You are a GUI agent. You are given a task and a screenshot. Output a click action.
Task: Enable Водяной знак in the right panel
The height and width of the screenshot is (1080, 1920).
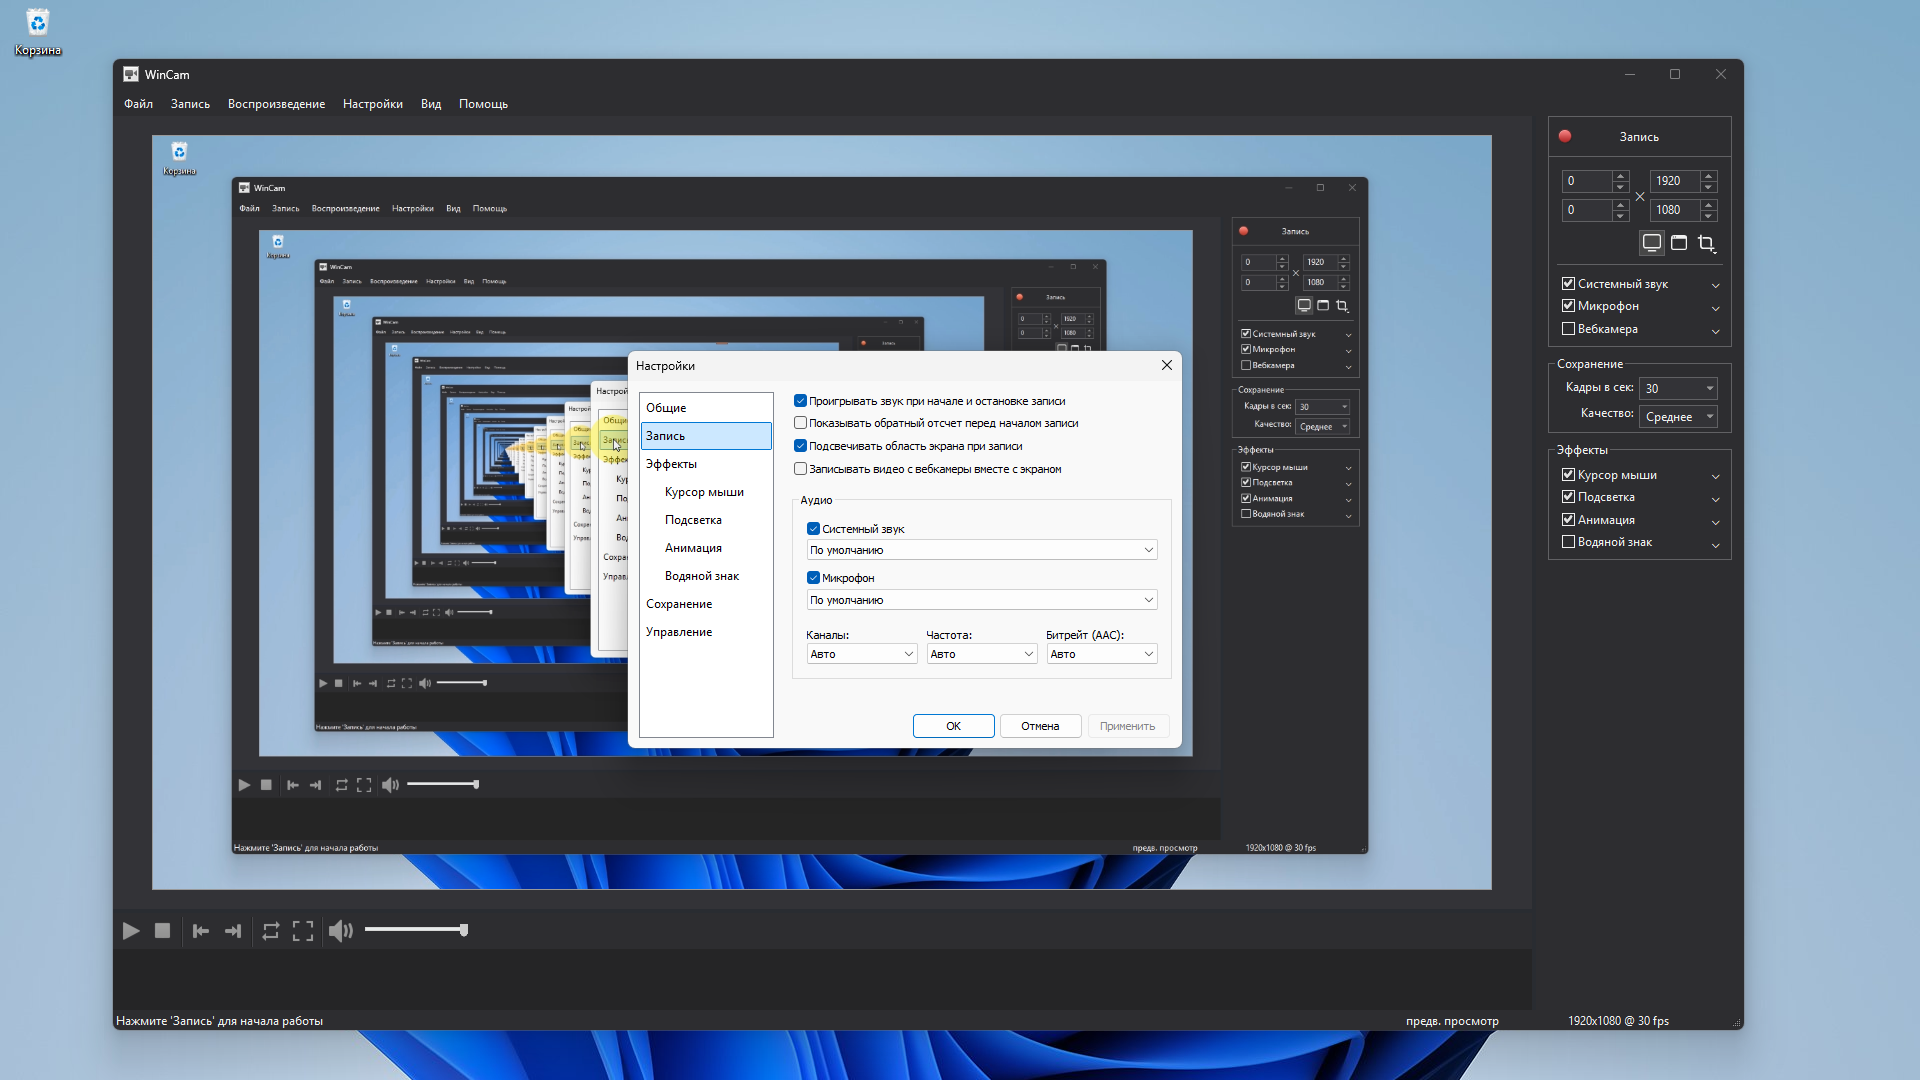tap(1568, 542)
